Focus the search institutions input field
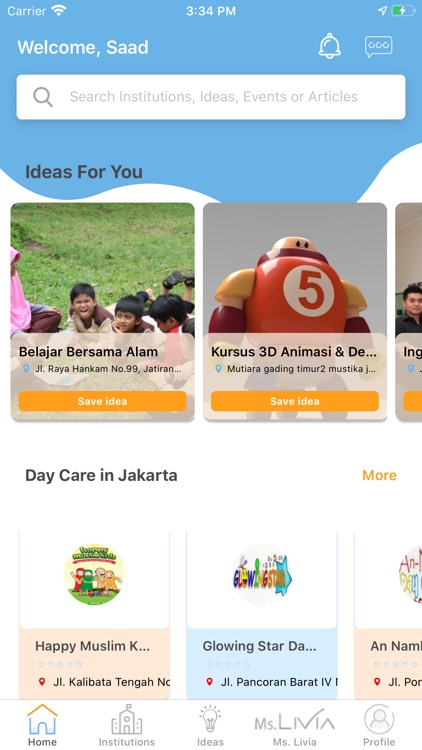 point(211,97)
